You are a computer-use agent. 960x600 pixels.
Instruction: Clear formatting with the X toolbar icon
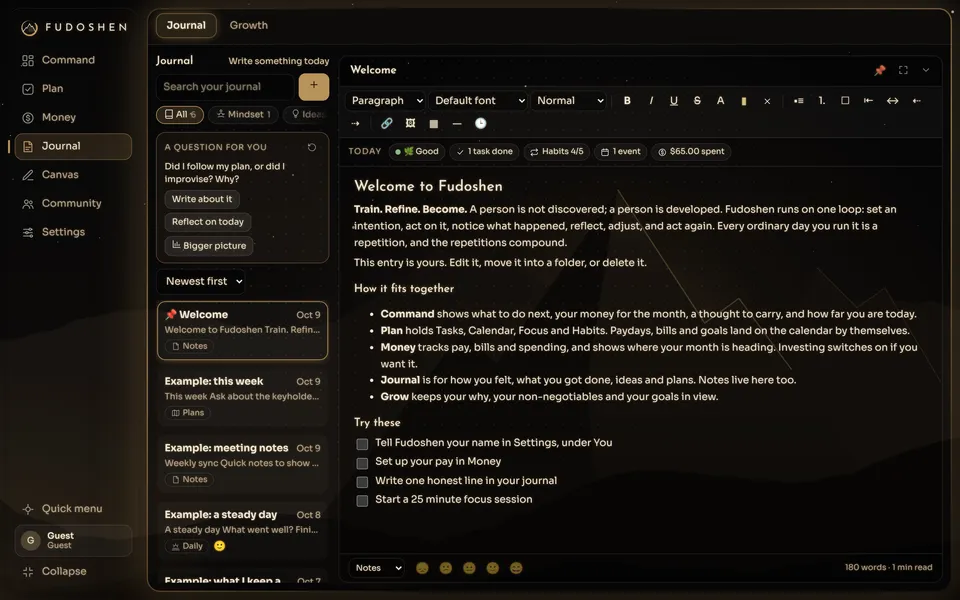pyautogui.click(x=767, y=101)
